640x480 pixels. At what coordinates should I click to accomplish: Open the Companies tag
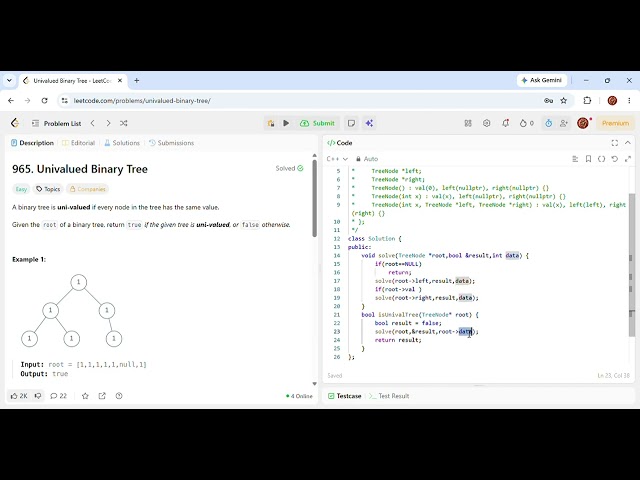click(x=88, y=189)
